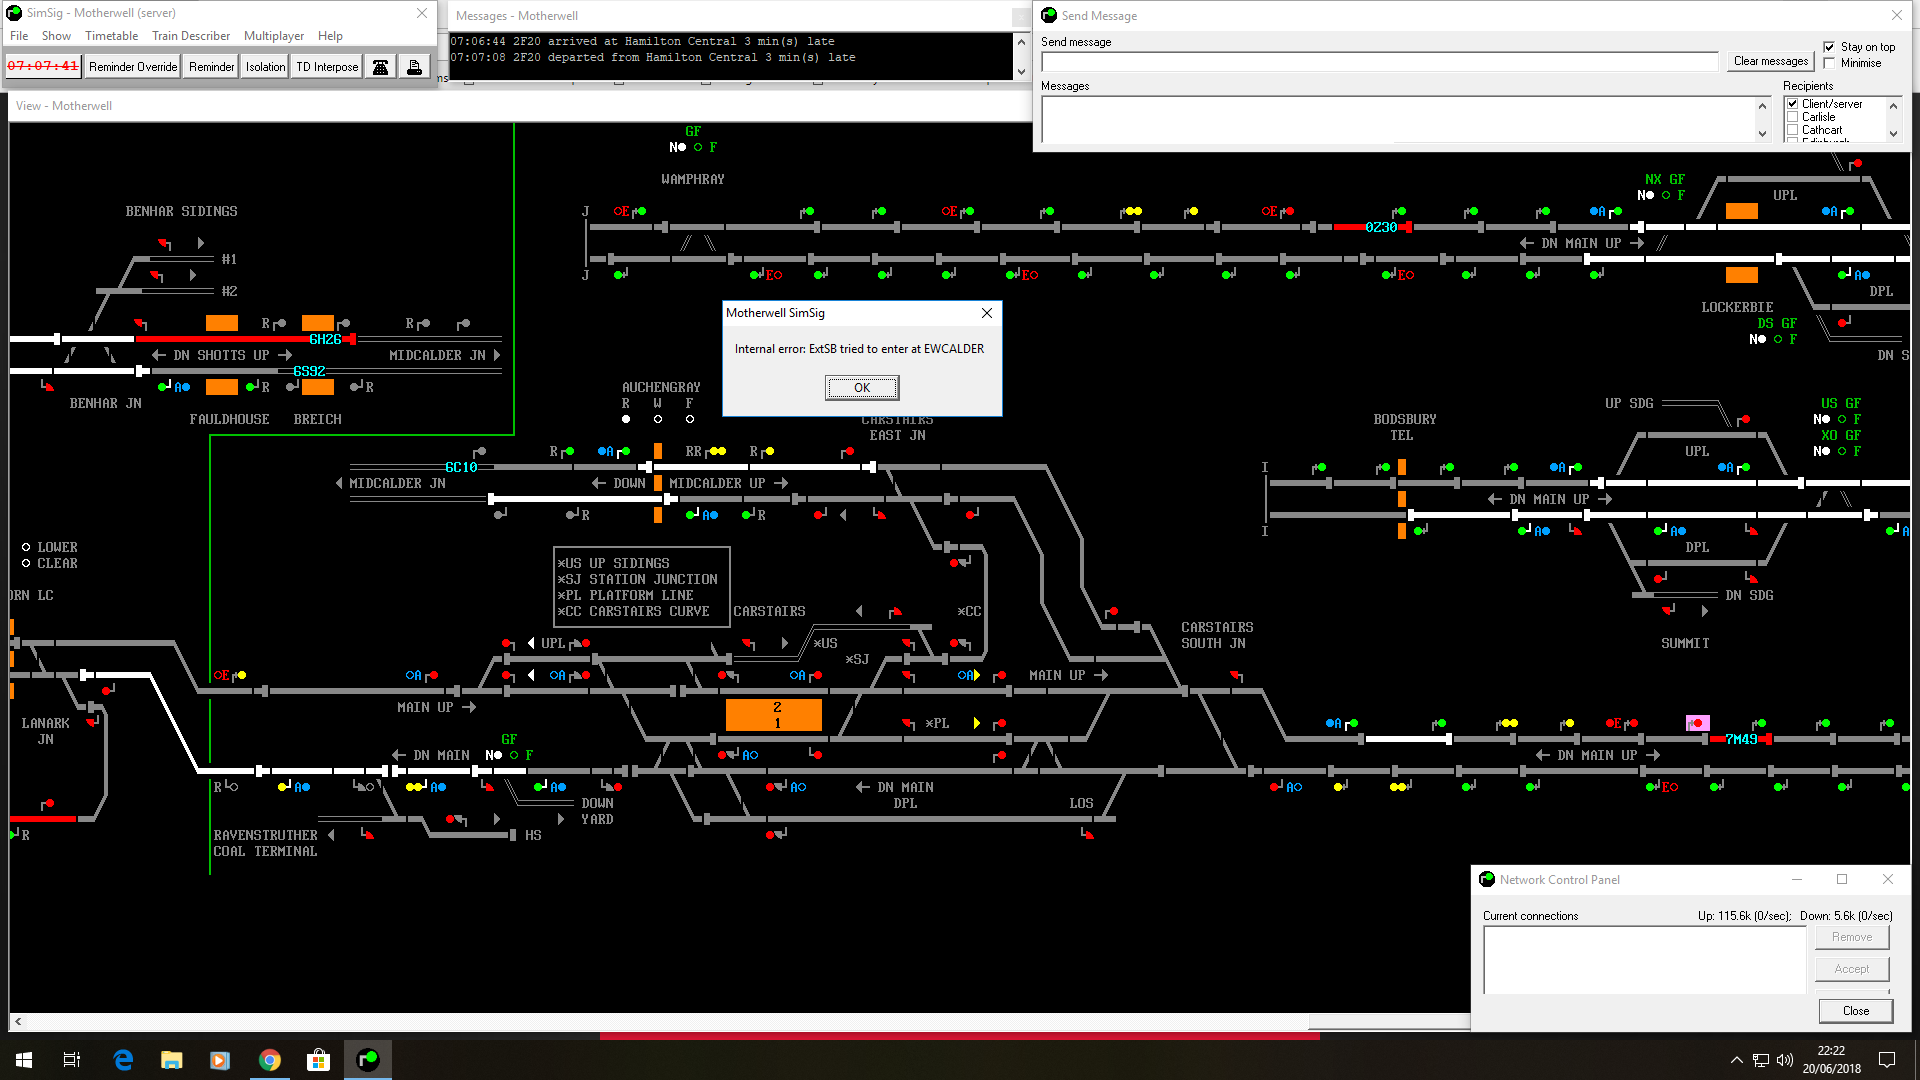Click the SimSig app icon in taskbar
1920x1080 pixels.
368,1060
